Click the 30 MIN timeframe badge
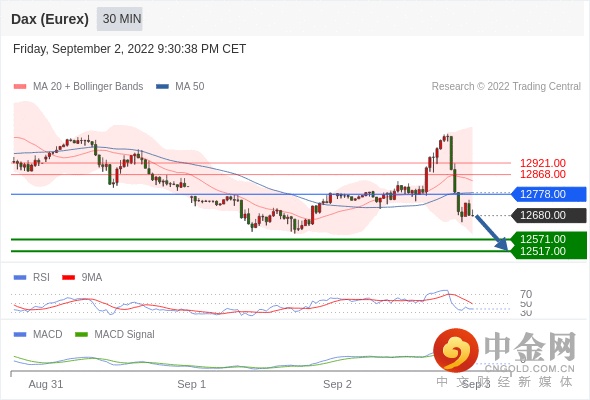 (x=120, y=19)
